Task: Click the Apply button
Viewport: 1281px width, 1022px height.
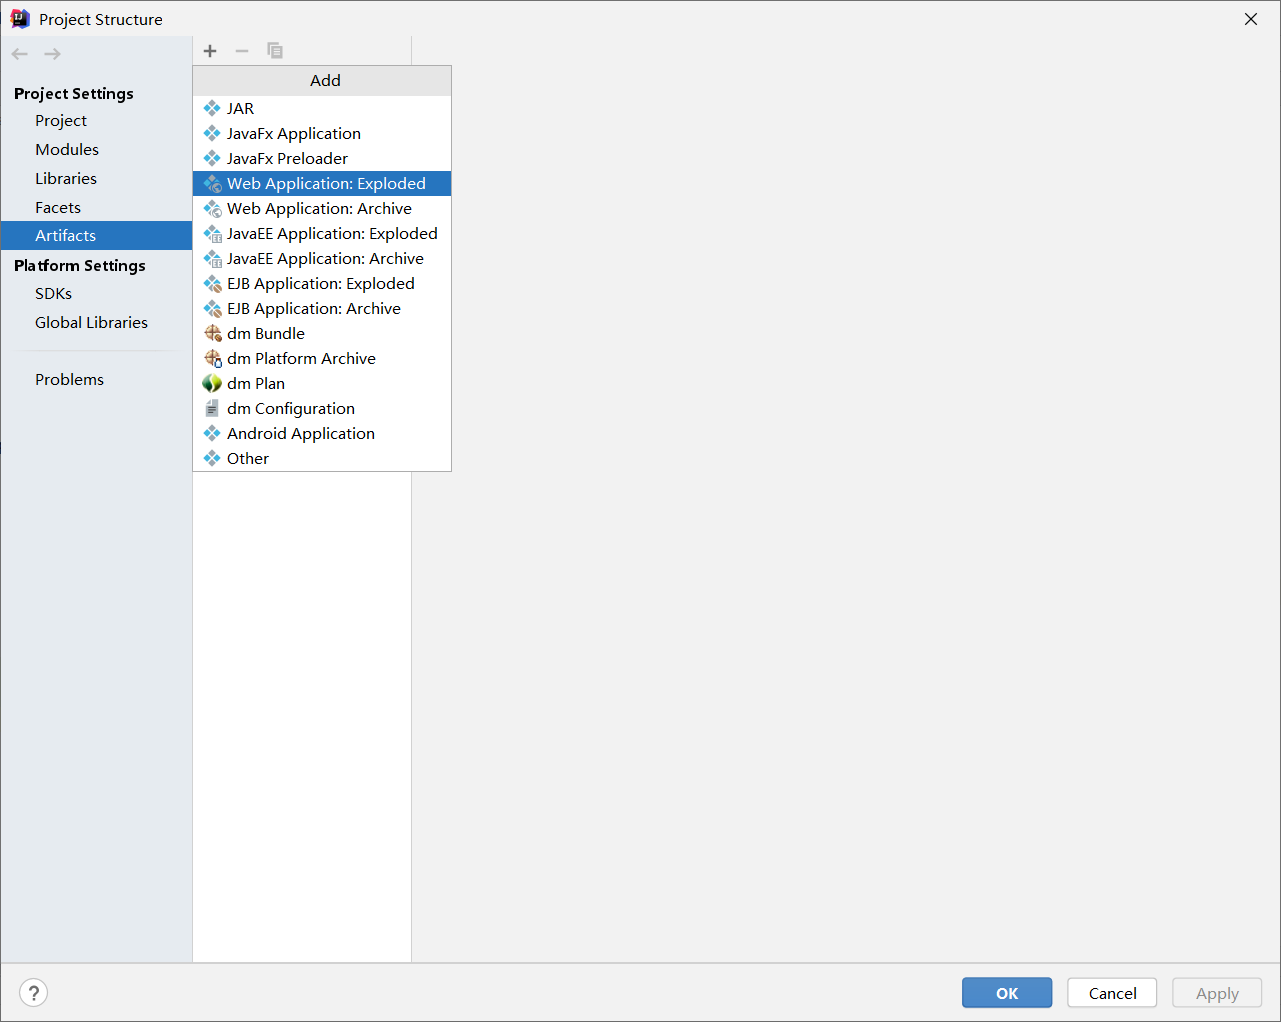Action: pyautogui.click(x=1217, y=993)
